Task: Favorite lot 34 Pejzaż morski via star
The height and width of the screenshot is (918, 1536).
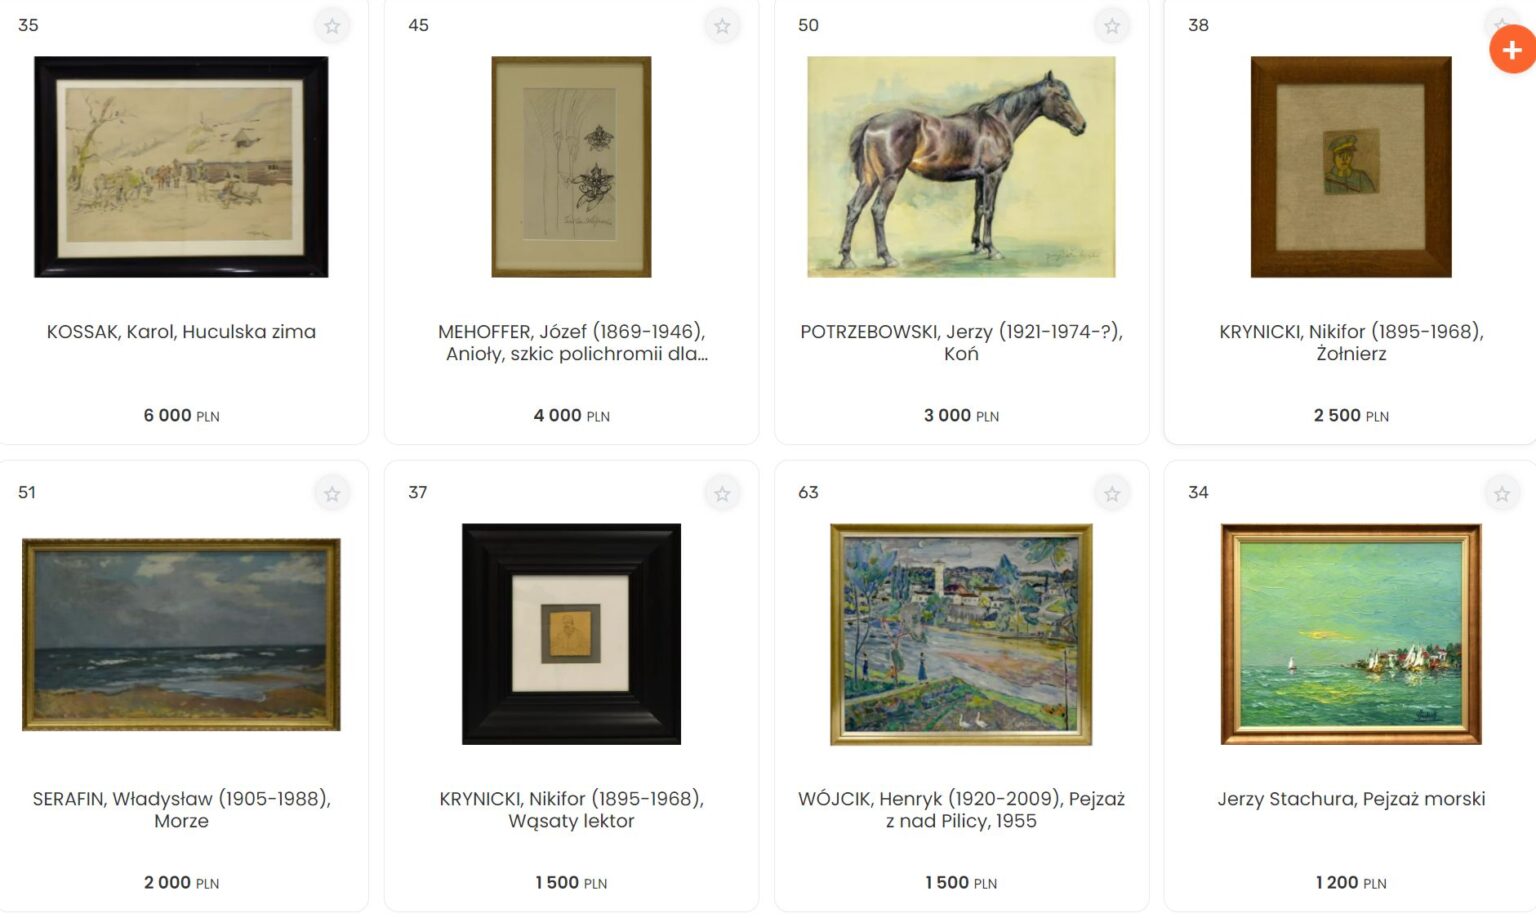Action: (x=1502, y=493)
